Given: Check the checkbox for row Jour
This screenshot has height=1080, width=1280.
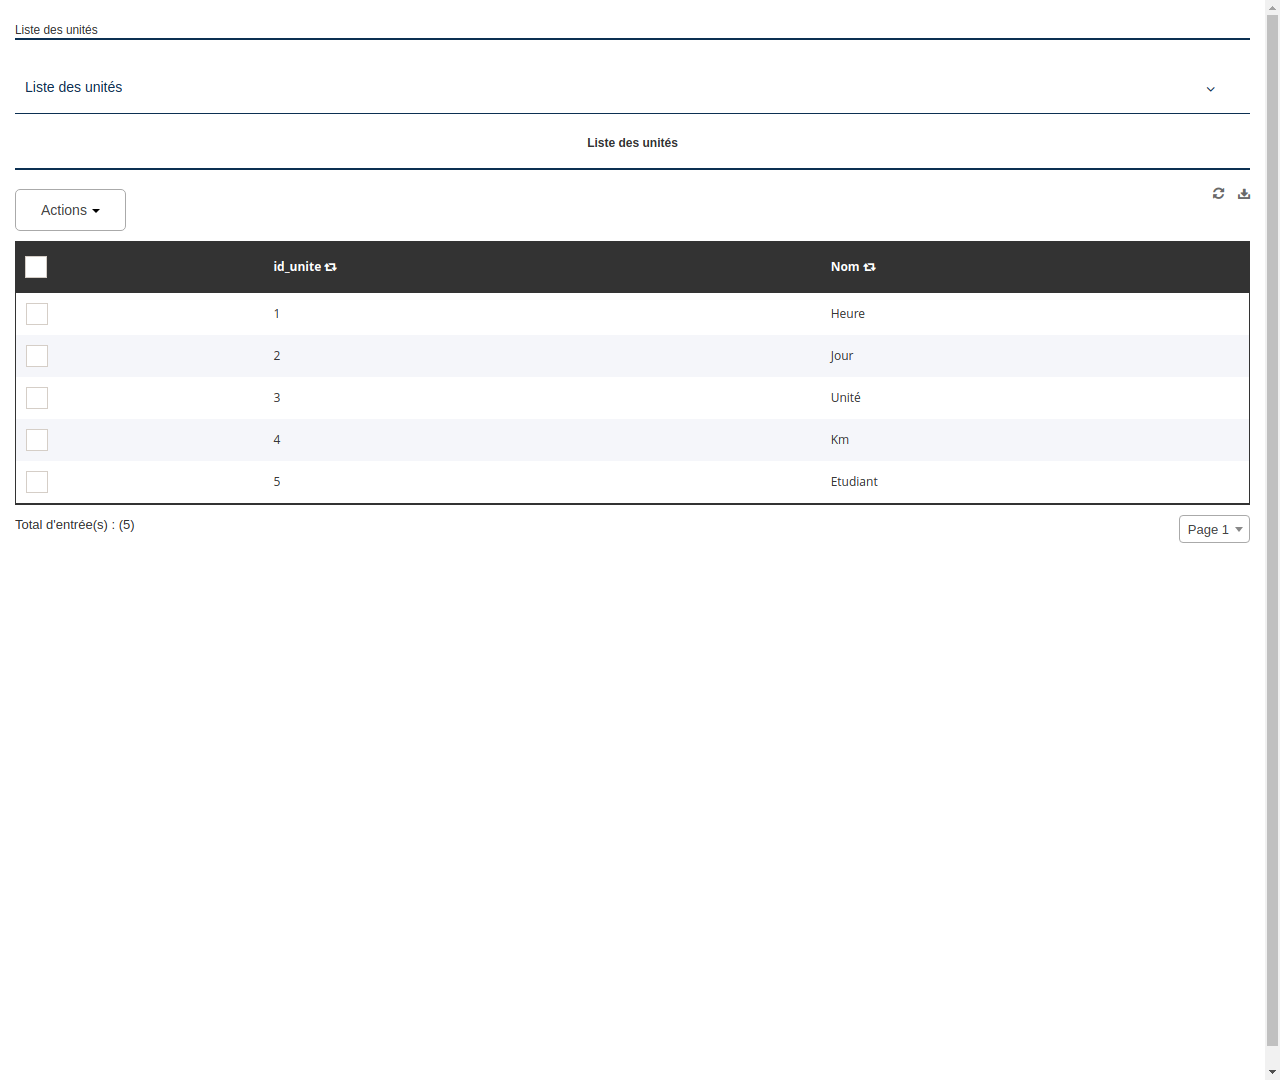Looking at the screenshot, I should pyautogui.click(x=37, y=356).
